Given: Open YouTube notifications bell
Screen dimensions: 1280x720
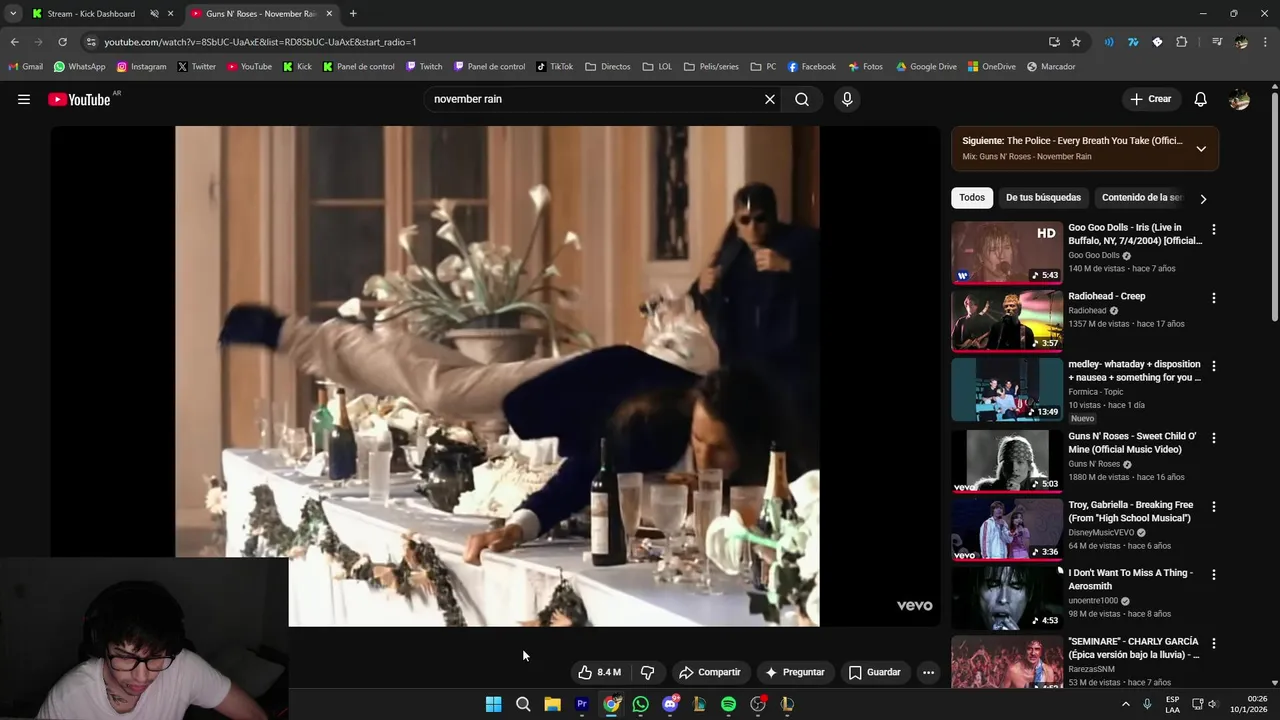Looking at the screenshot, I should coord(1201,99).
